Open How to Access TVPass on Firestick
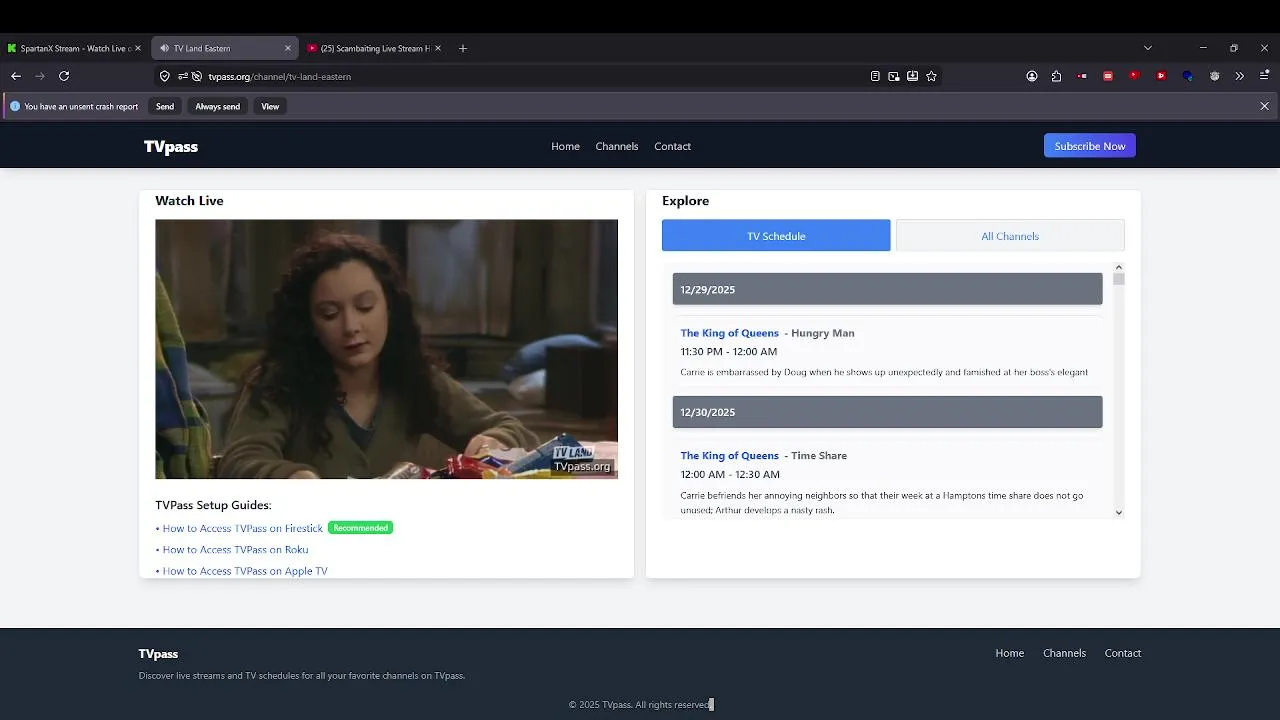 coord(243,528)
